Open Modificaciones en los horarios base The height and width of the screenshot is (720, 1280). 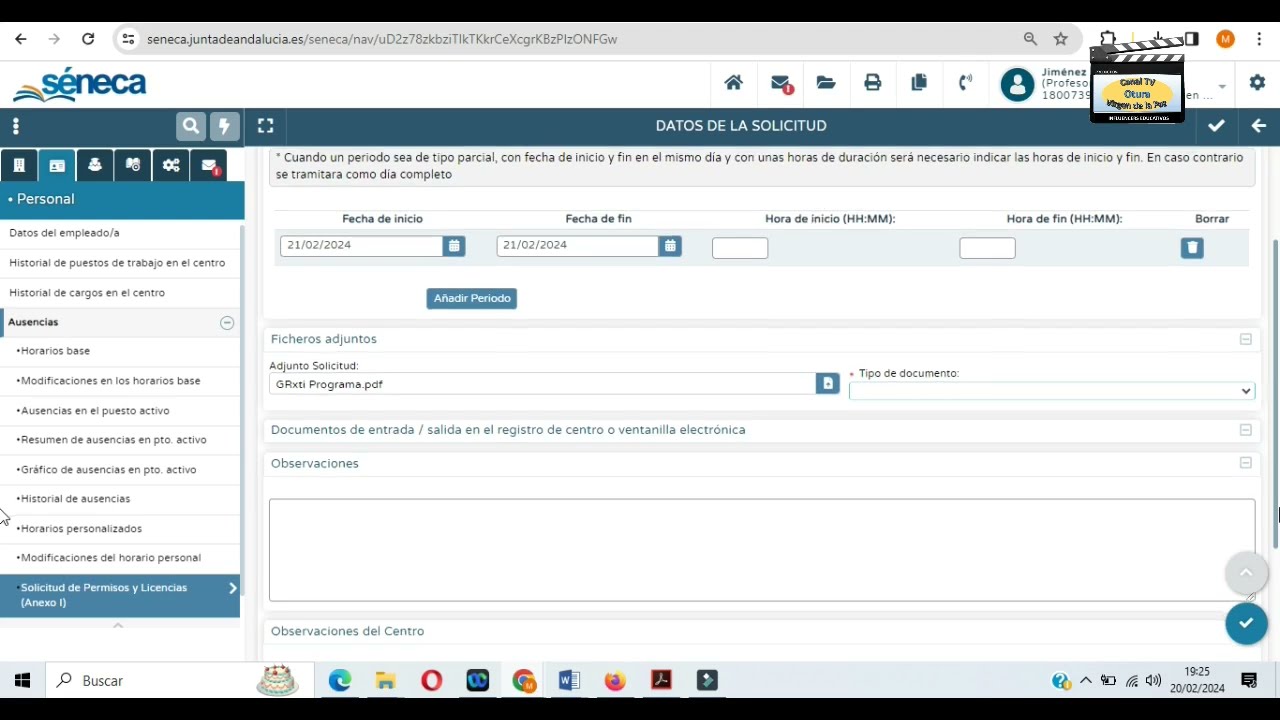point(110,381)
